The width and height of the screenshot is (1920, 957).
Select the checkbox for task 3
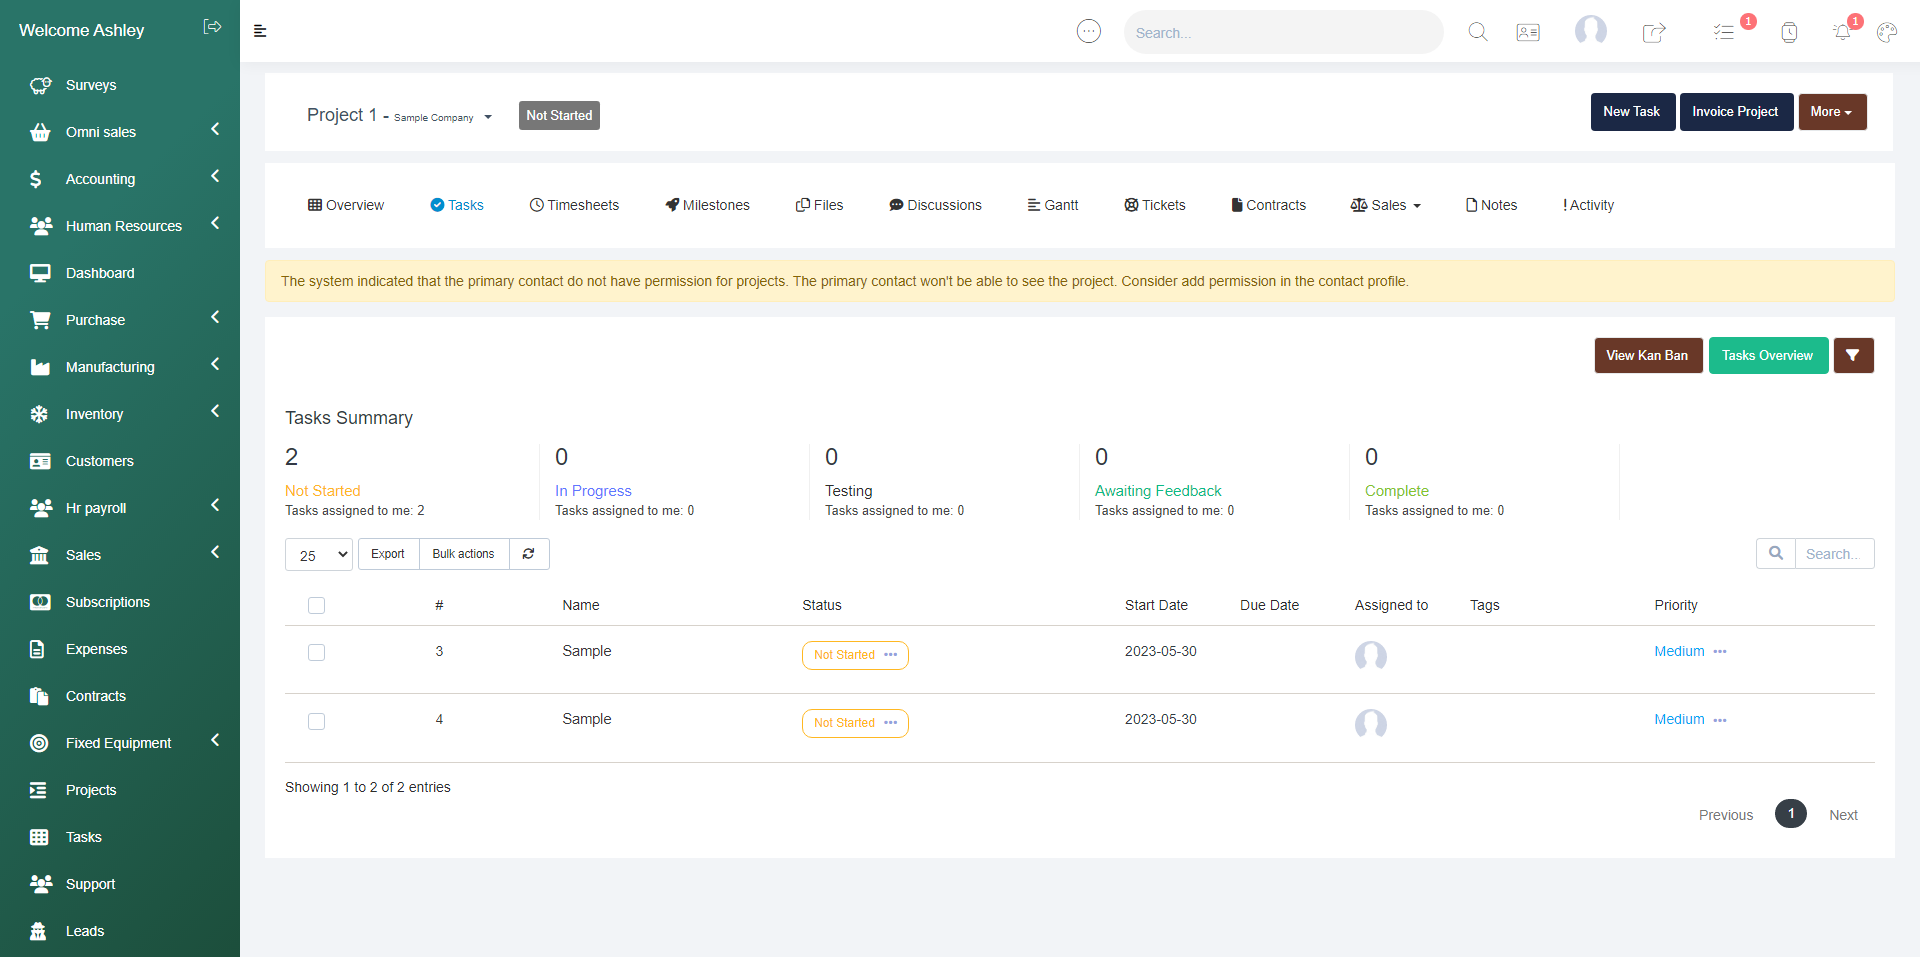click(317, 653)
